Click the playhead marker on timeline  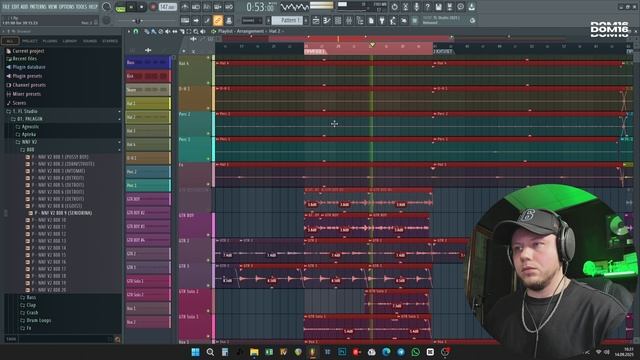(372, 44)
